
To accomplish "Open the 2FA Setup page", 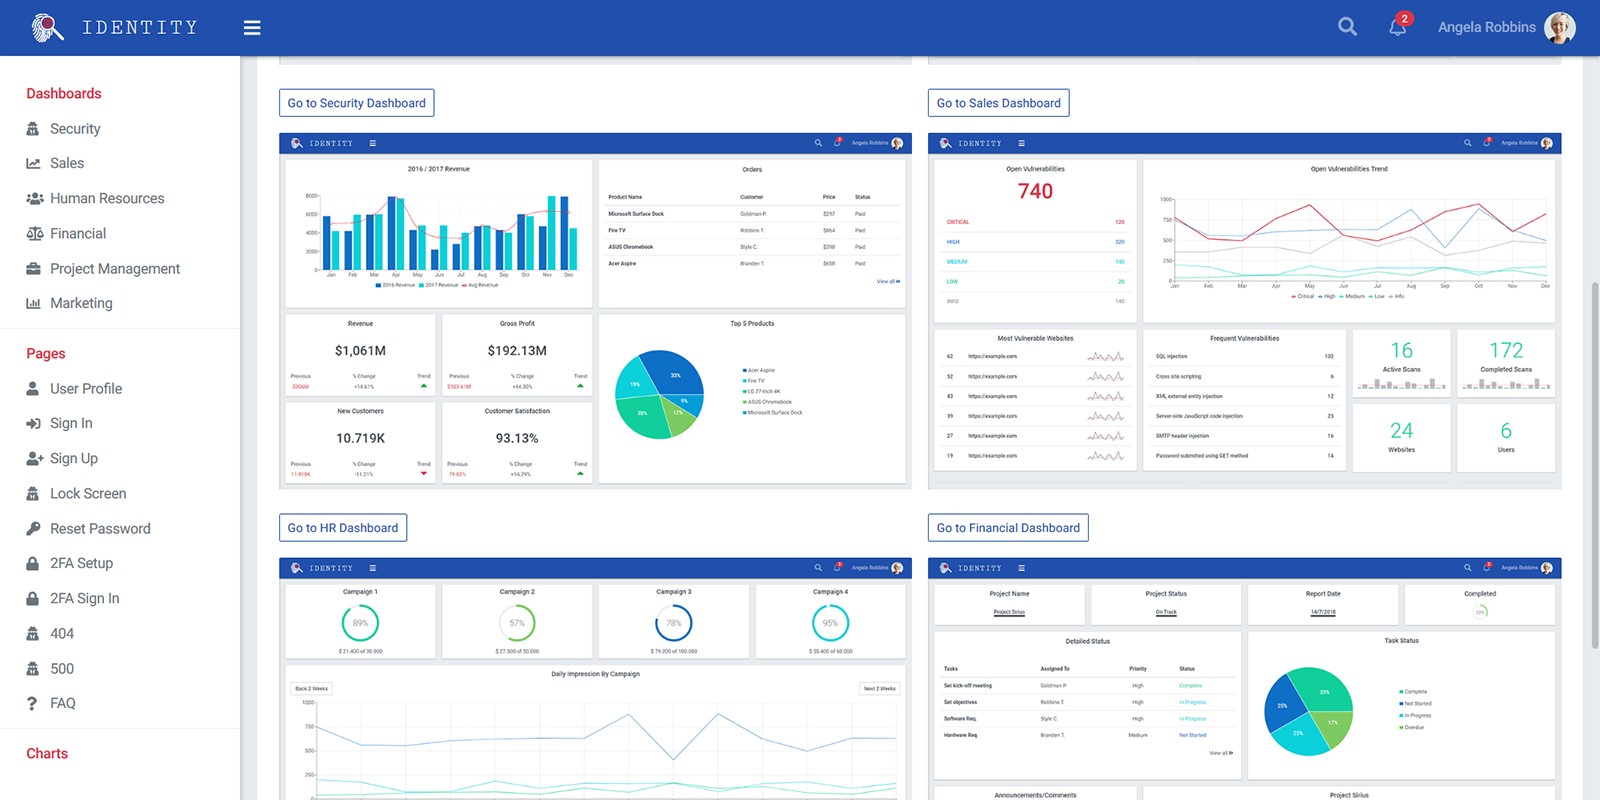I will [x=81, y=563].
